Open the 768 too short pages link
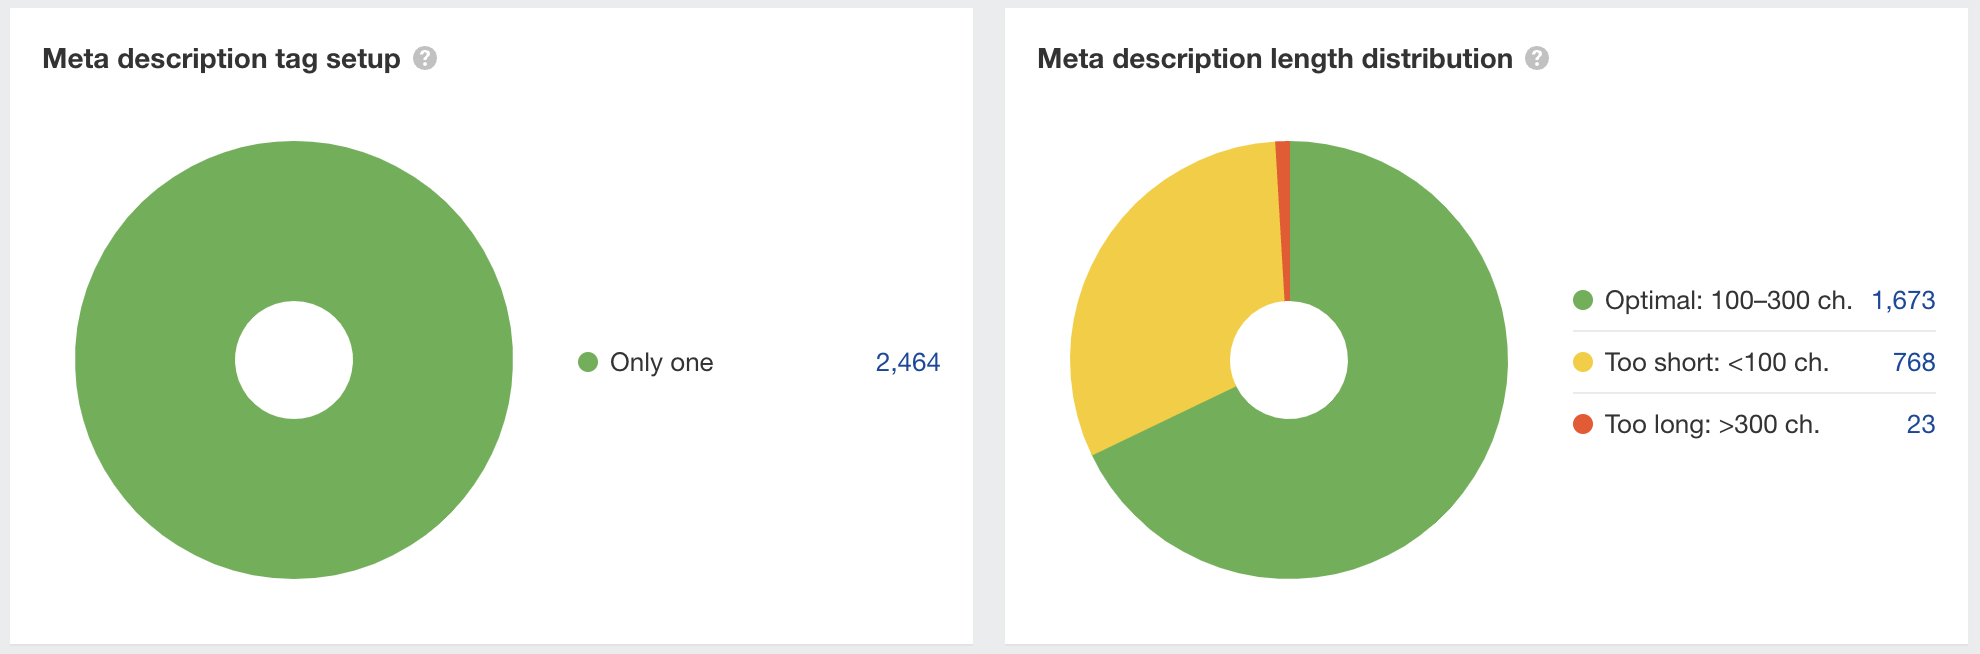The width and height of the screenshot is (1980, 654). point(1914,362)
